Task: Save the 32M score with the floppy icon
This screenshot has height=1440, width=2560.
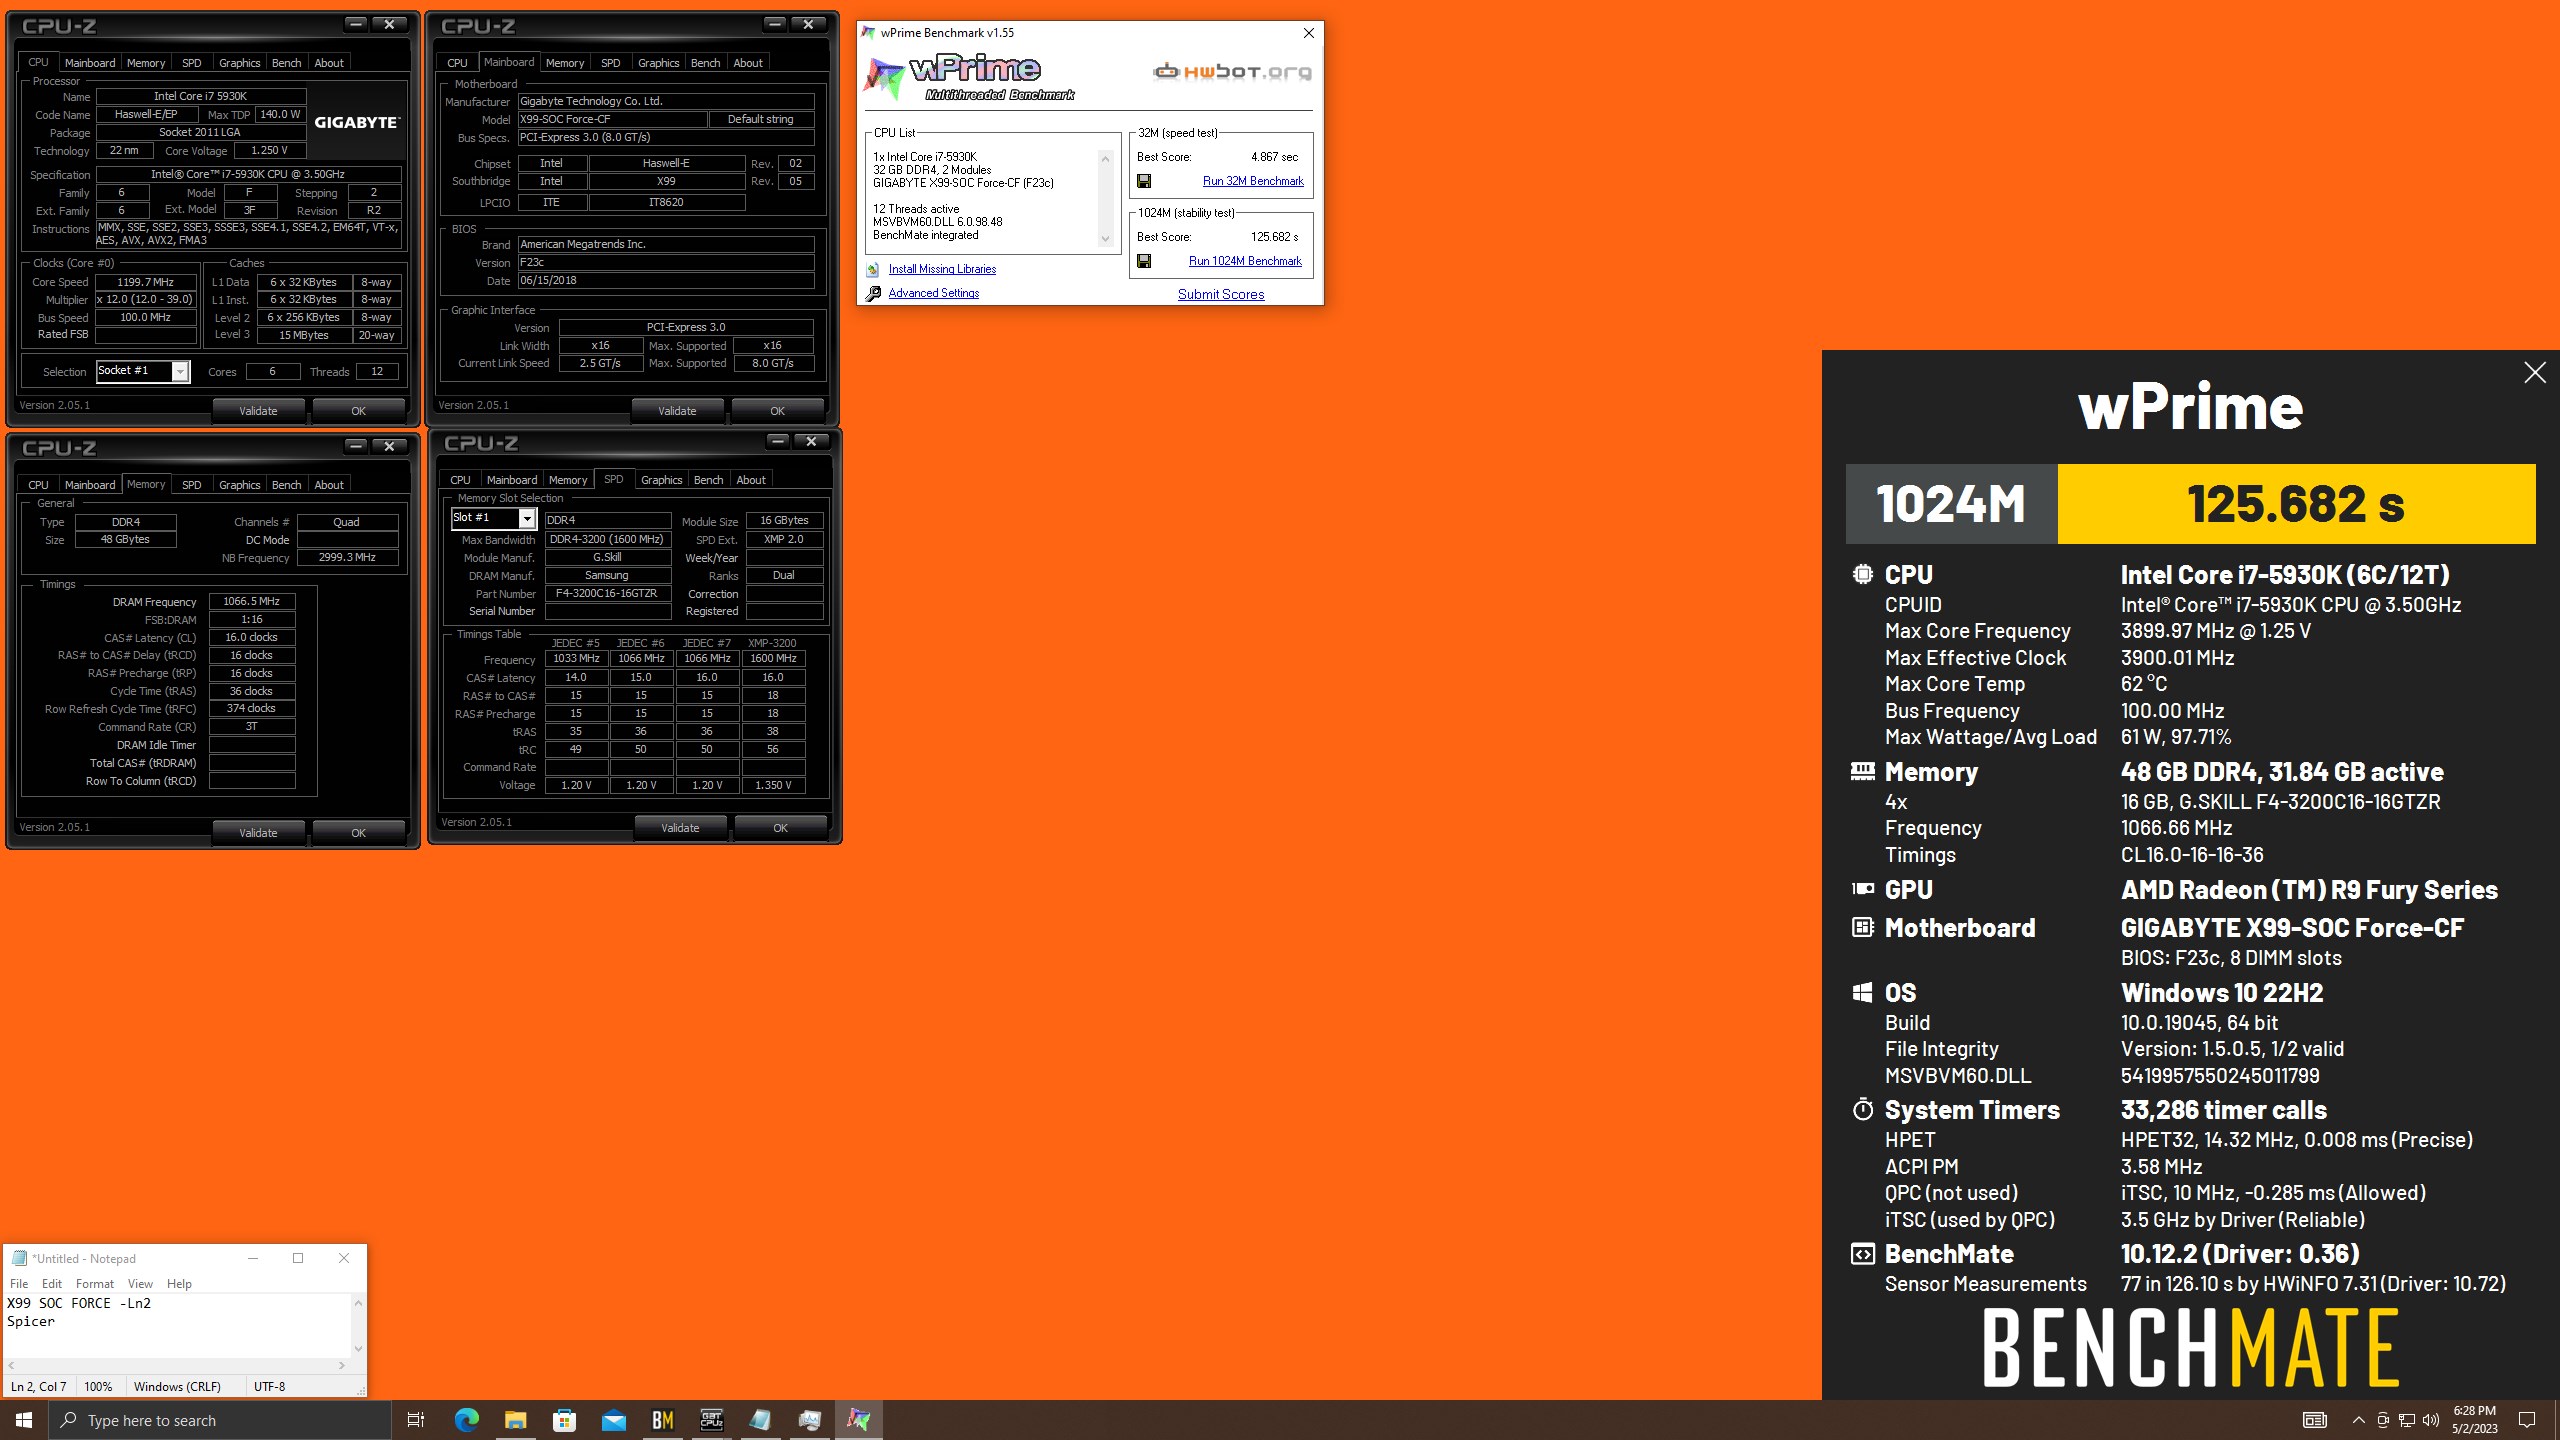Action: pos(1144,181)
